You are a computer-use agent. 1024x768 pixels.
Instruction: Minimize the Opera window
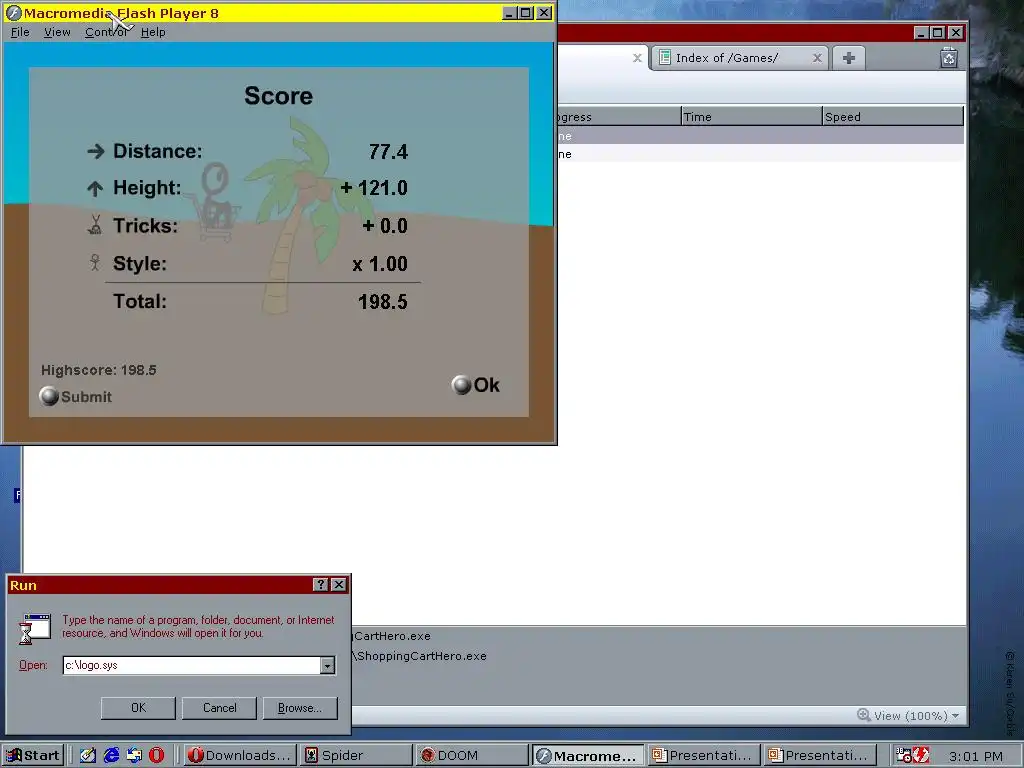point(921,33)
